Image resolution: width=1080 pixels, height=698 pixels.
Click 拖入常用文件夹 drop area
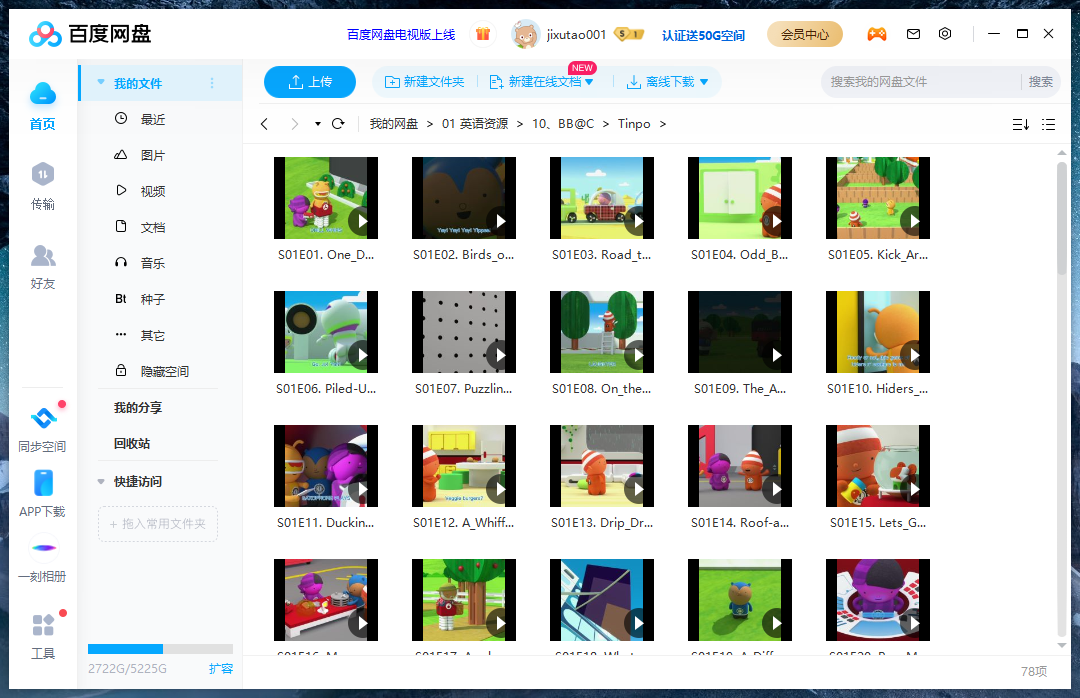click(x=158, y=524)
